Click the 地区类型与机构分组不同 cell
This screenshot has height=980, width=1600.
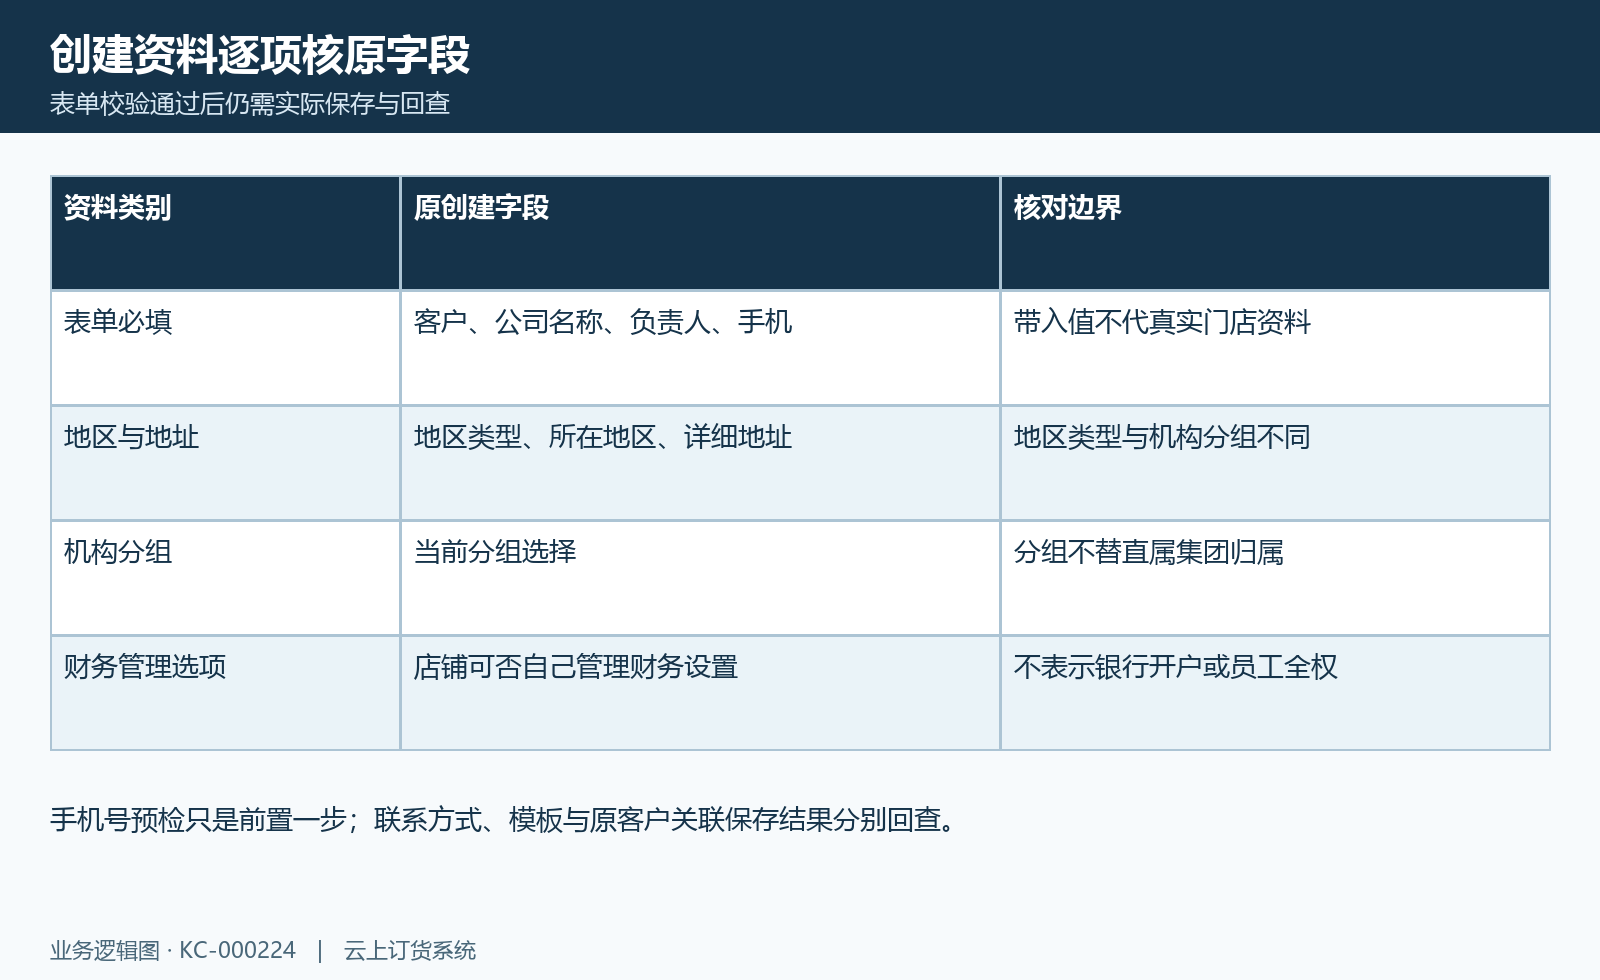tap(1275, 463)
